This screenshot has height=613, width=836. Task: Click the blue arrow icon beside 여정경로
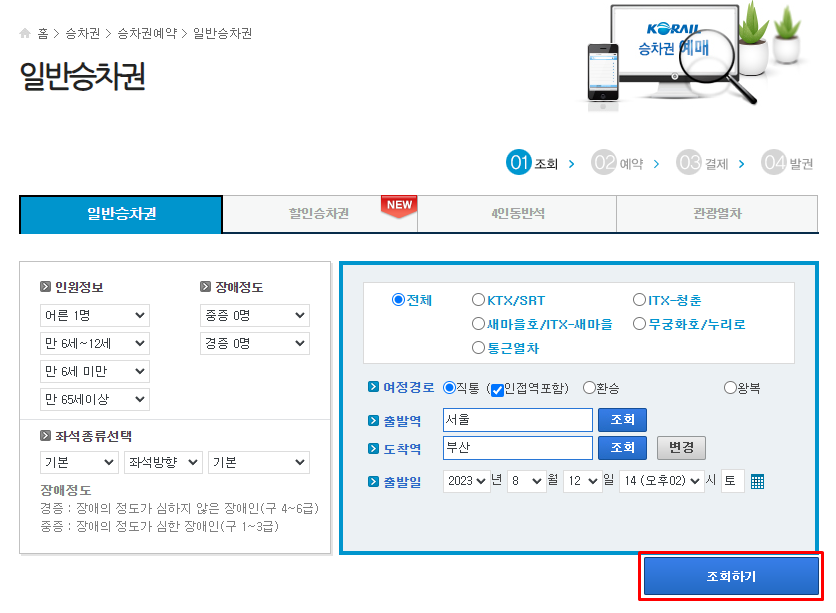click(373, 386)
